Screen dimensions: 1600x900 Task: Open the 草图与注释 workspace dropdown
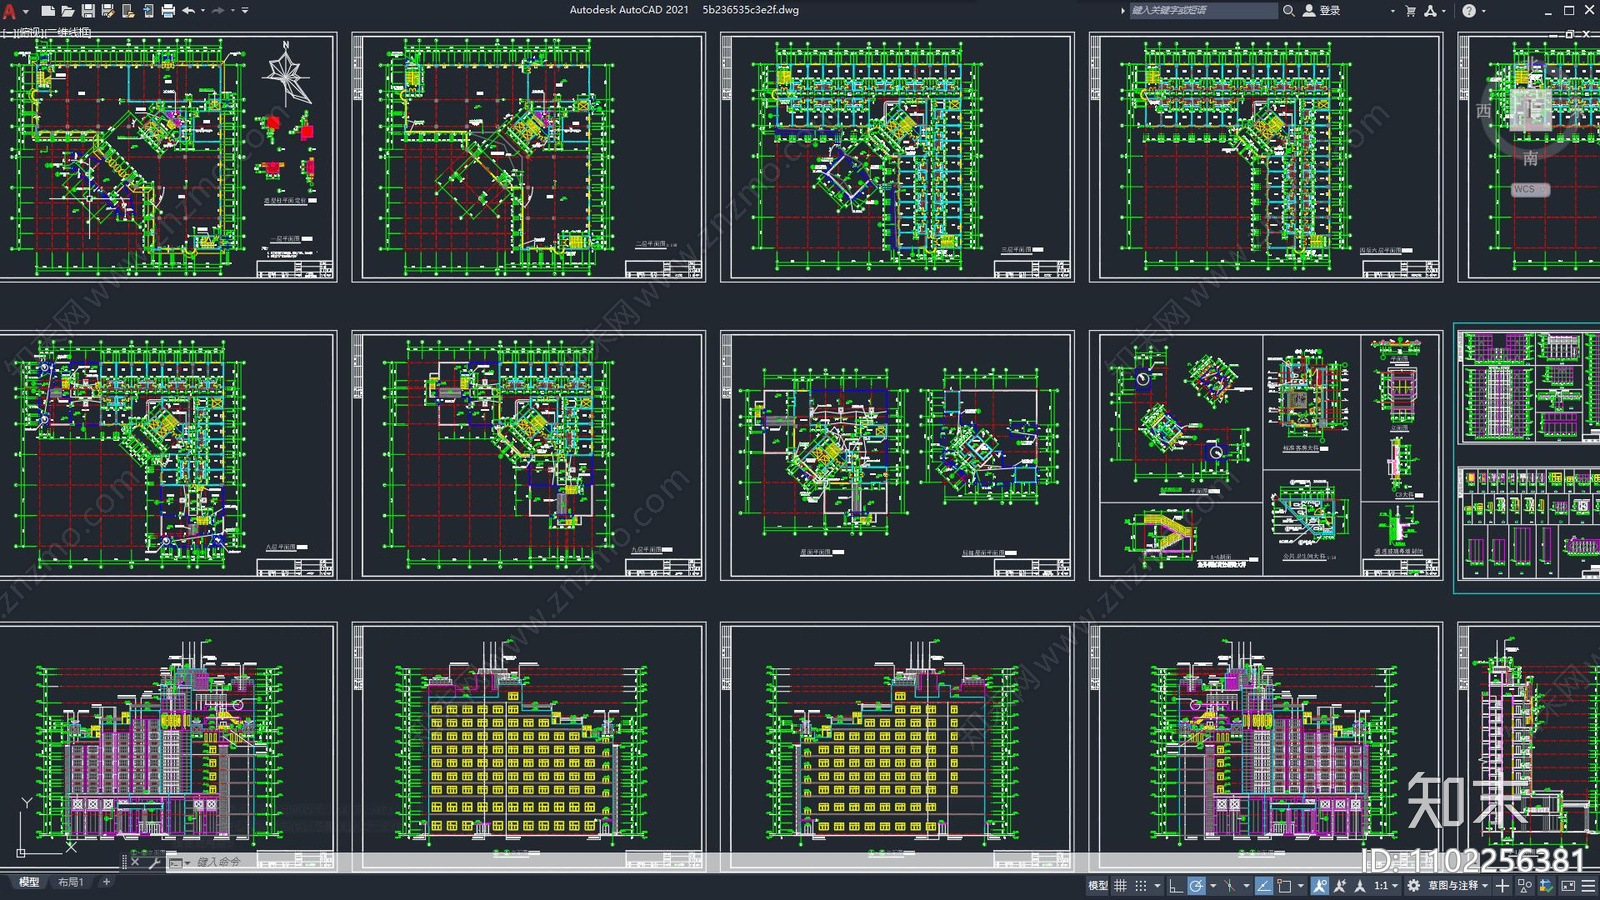(x=1458, y=886)
